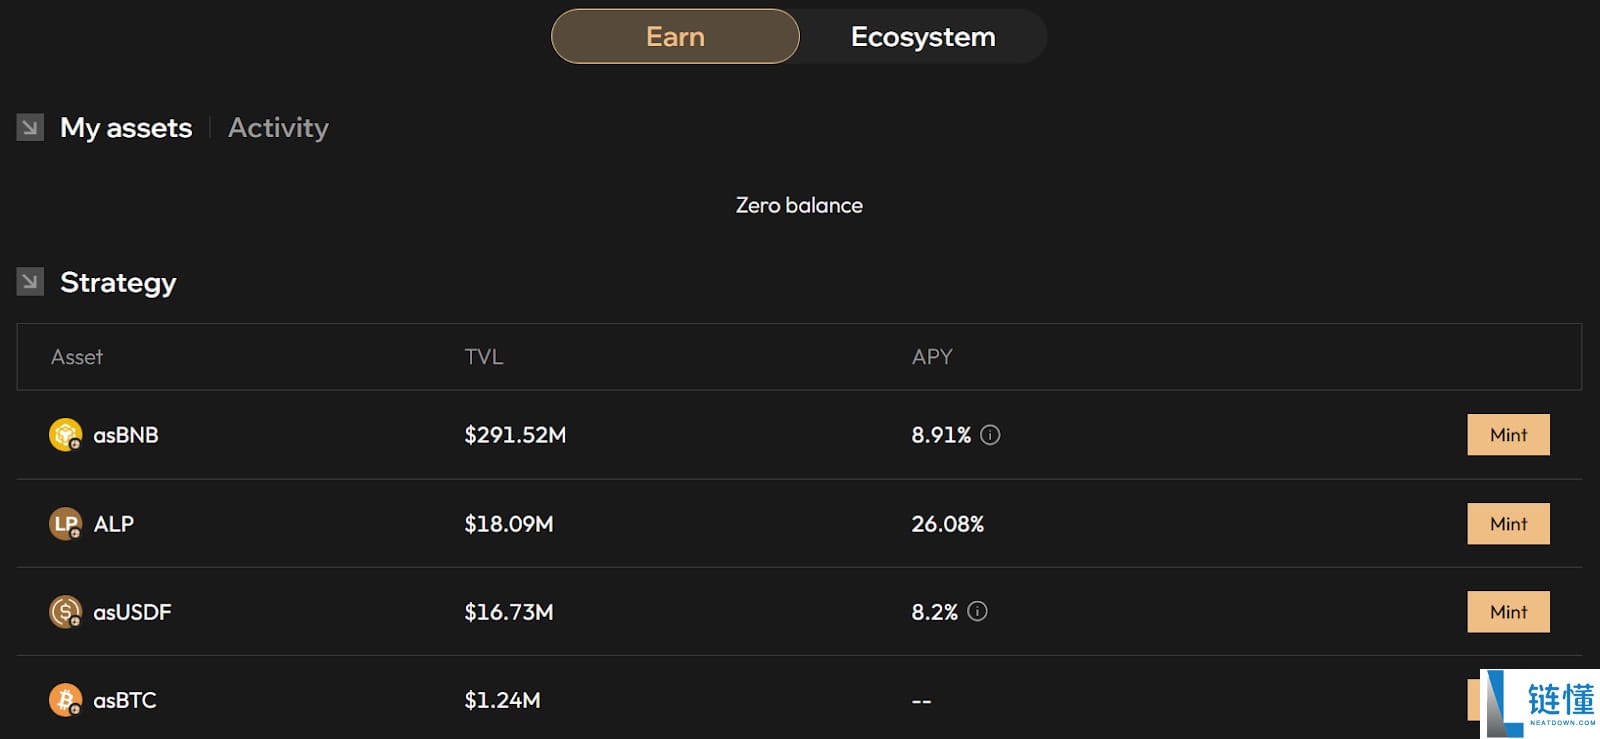Mint asUSDF
Screen dimensions: 1600x739
pyautogui.click(x=1508, y=612)
